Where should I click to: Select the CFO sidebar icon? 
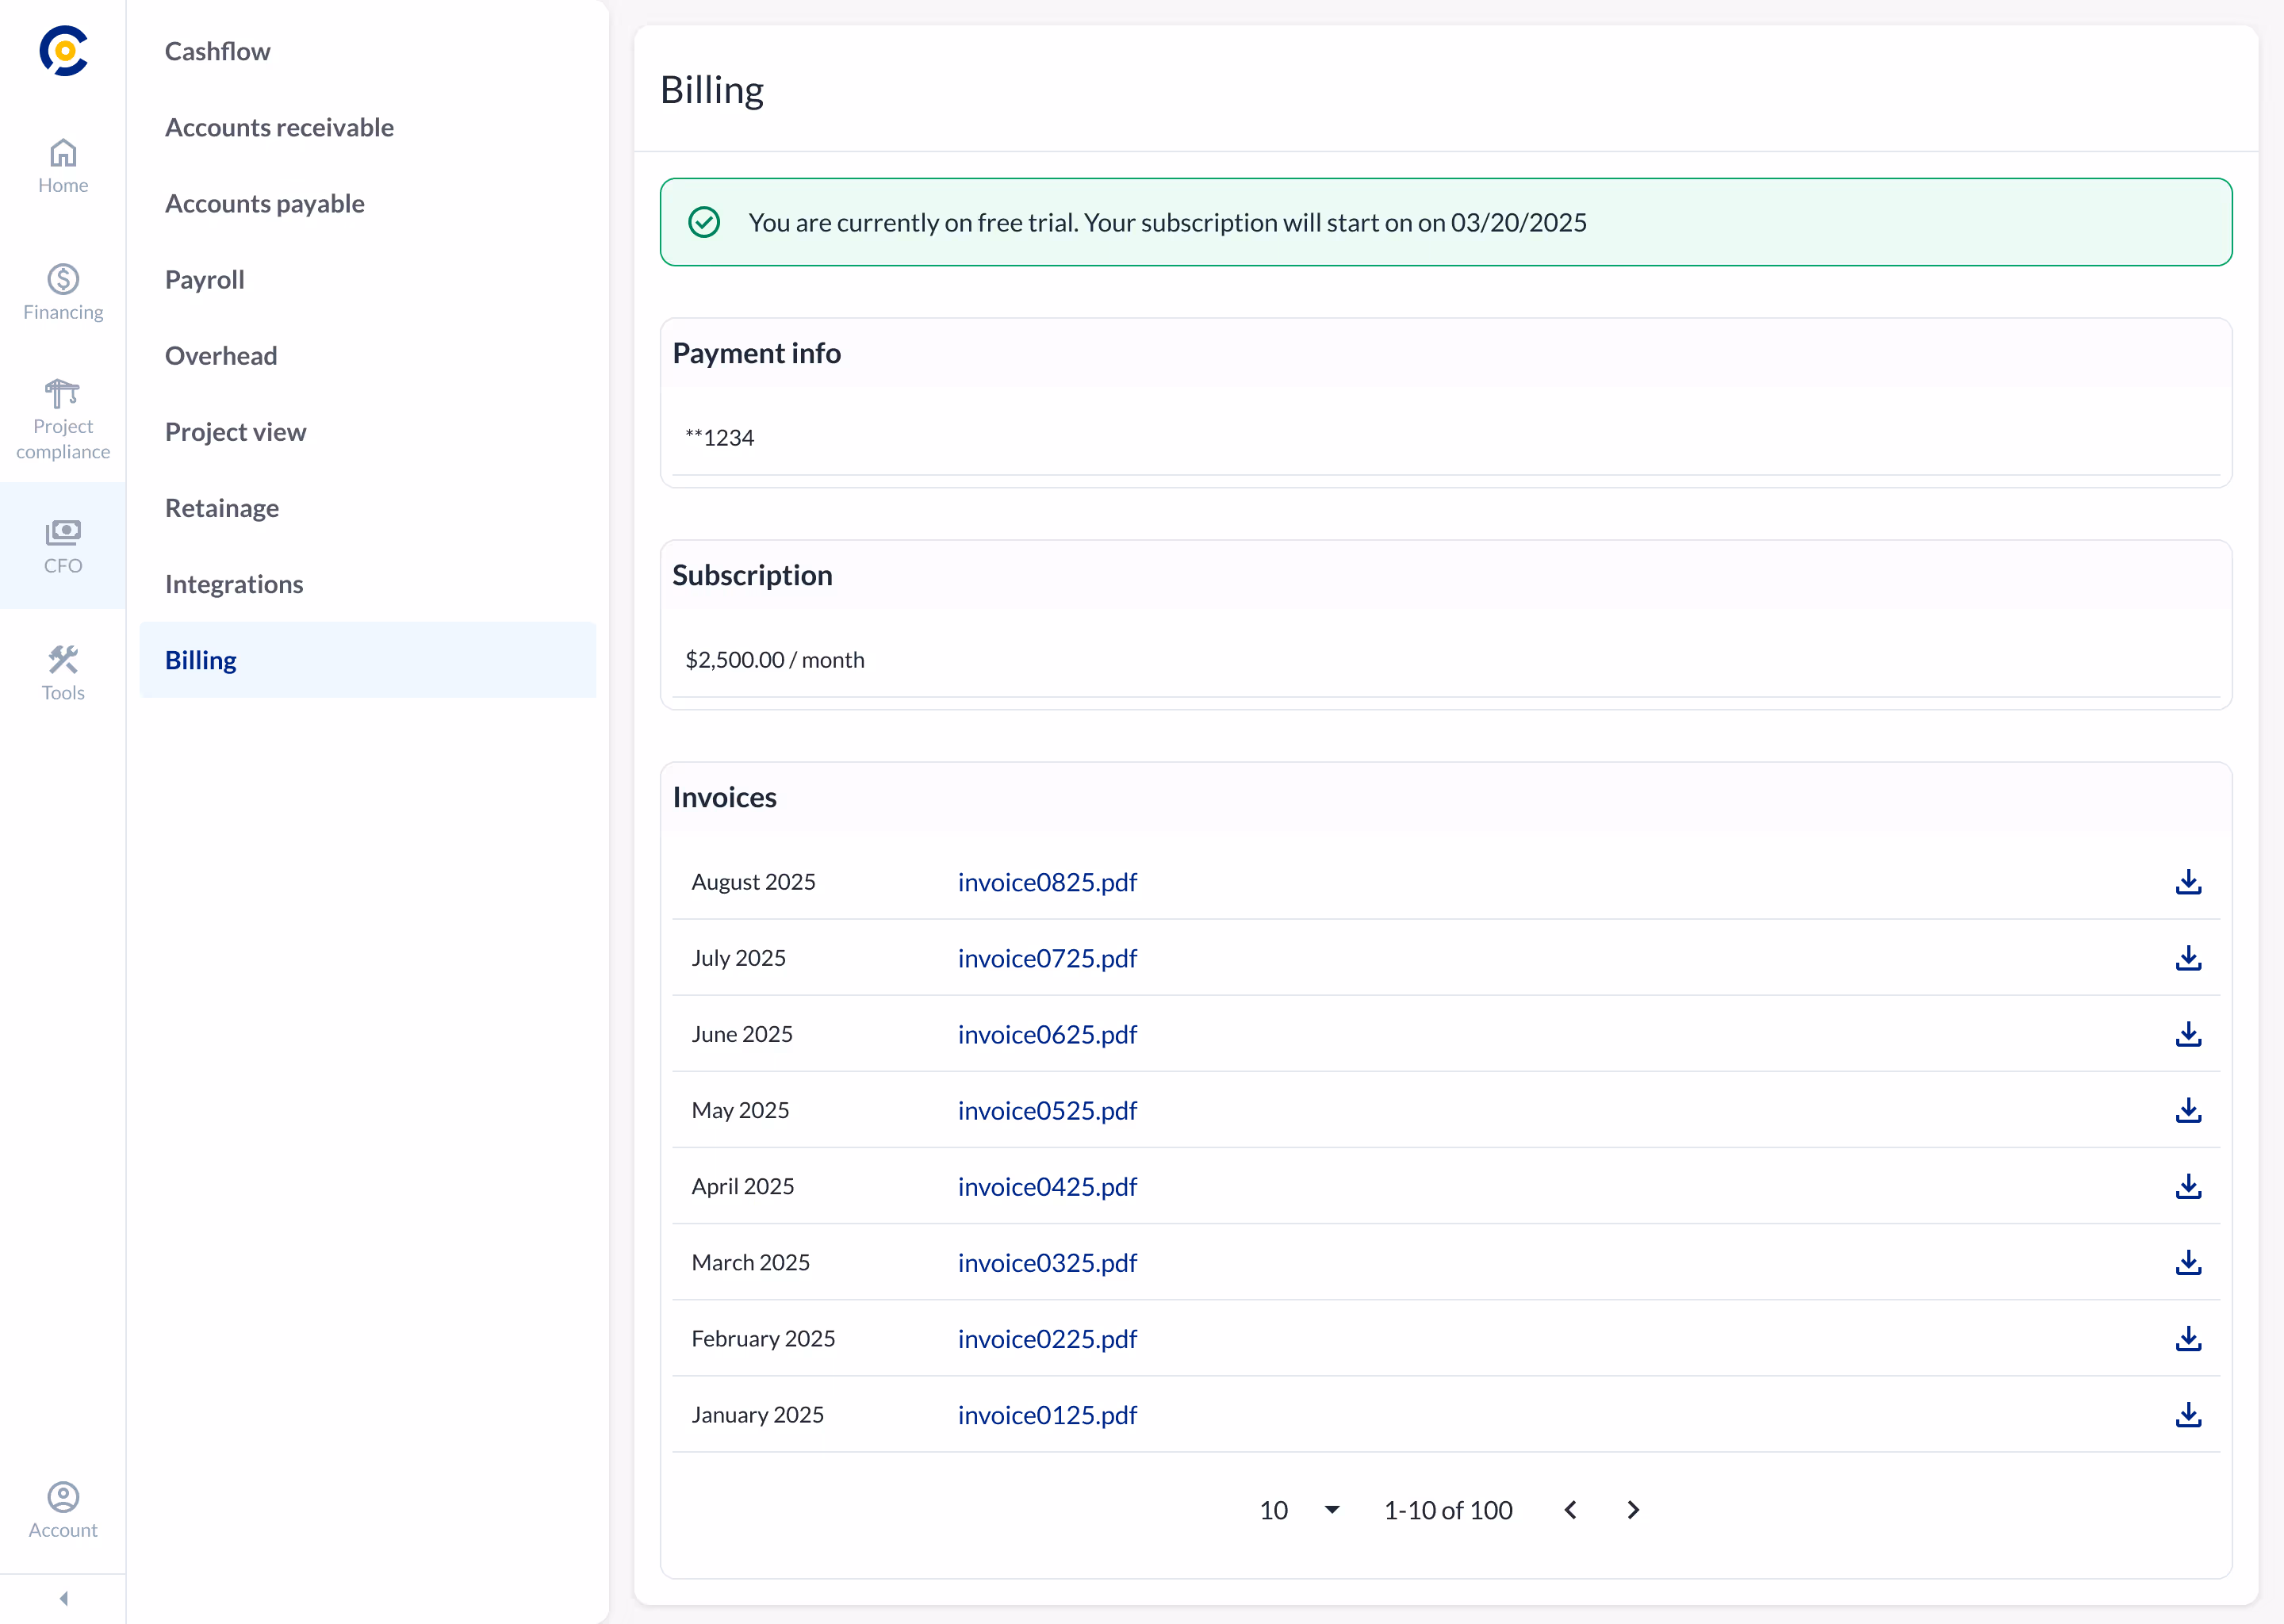pyautogui.click(x=63, y=546)
